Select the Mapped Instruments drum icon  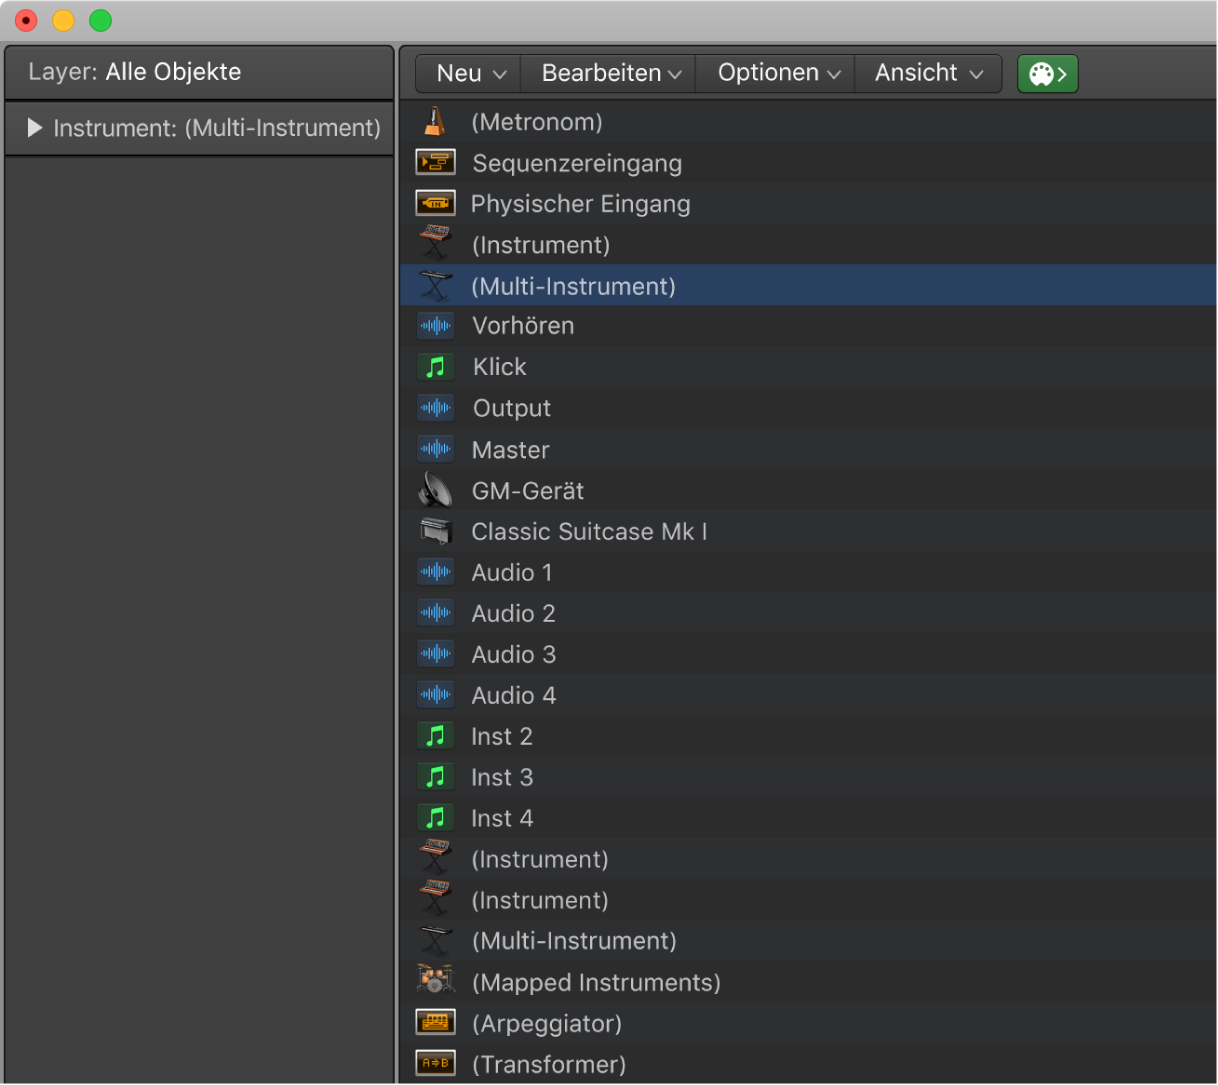tap(435, 982)
